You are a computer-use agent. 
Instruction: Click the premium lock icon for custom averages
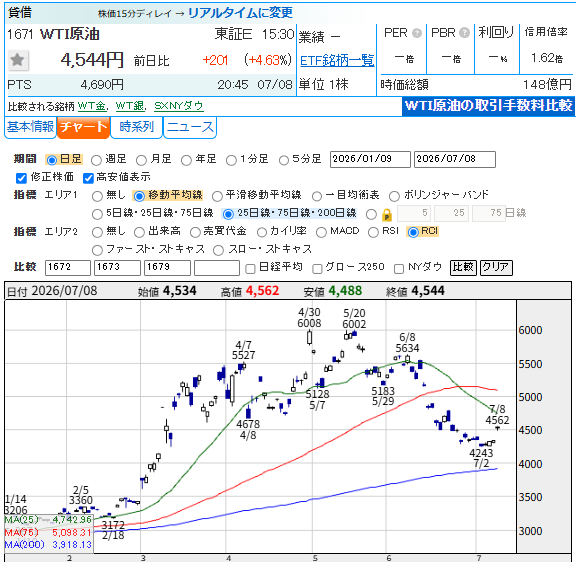387,215
